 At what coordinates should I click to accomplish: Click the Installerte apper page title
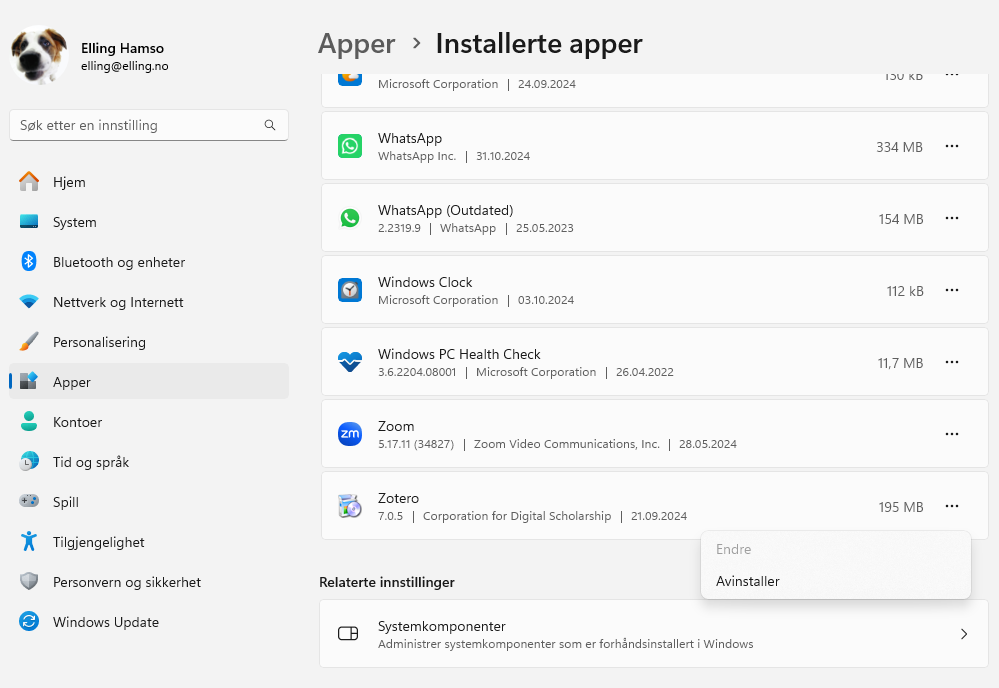coord(539,44)
